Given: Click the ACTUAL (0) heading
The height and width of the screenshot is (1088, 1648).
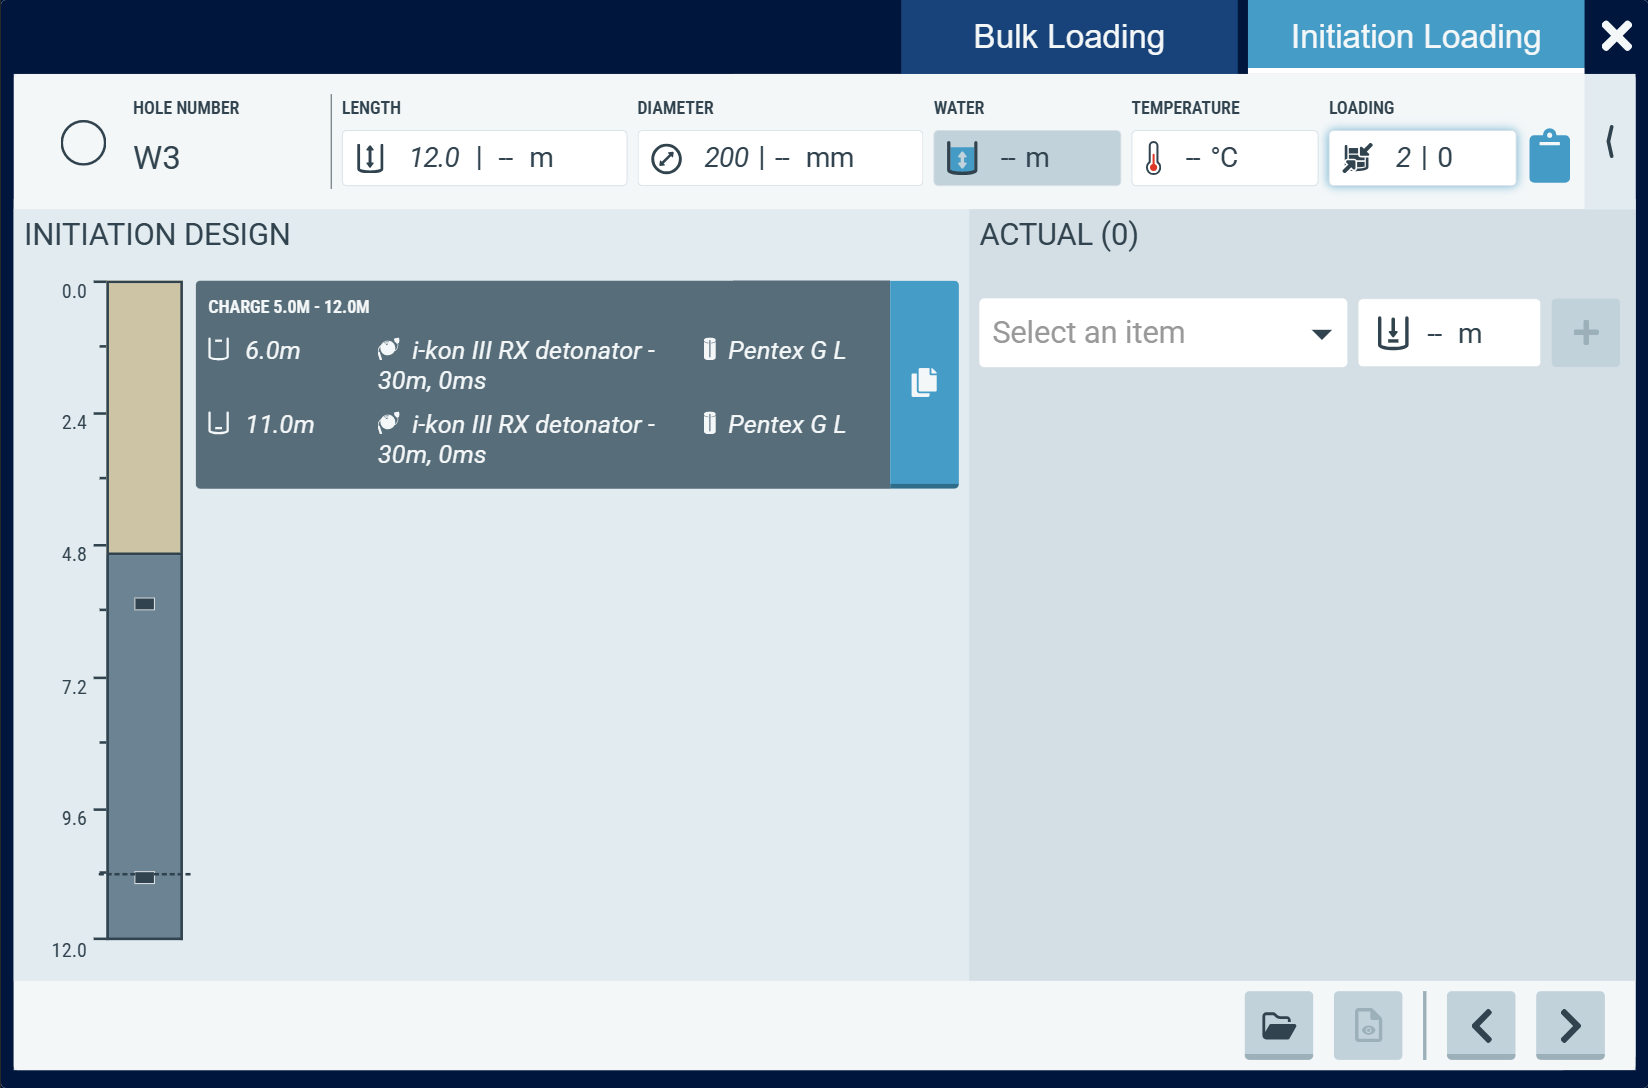Looking at the screenshot, I should pos(1059,235).
